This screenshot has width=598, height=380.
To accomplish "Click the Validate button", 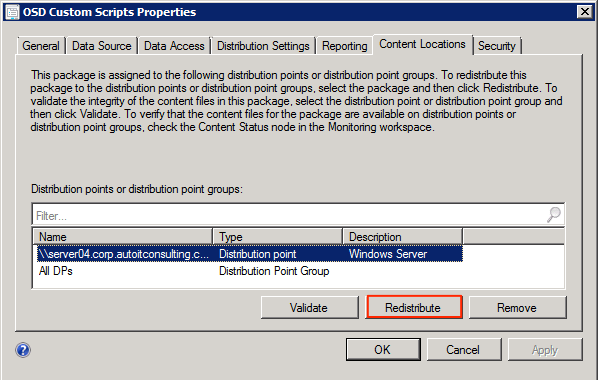I will tap(309, 308).
